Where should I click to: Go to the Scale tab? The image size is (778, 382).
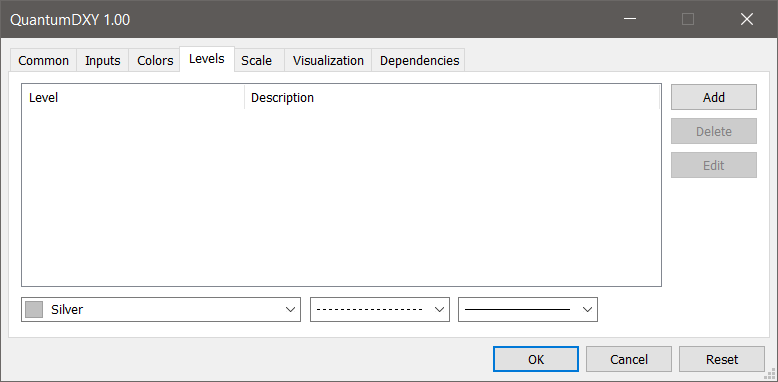tap(257, 61)
